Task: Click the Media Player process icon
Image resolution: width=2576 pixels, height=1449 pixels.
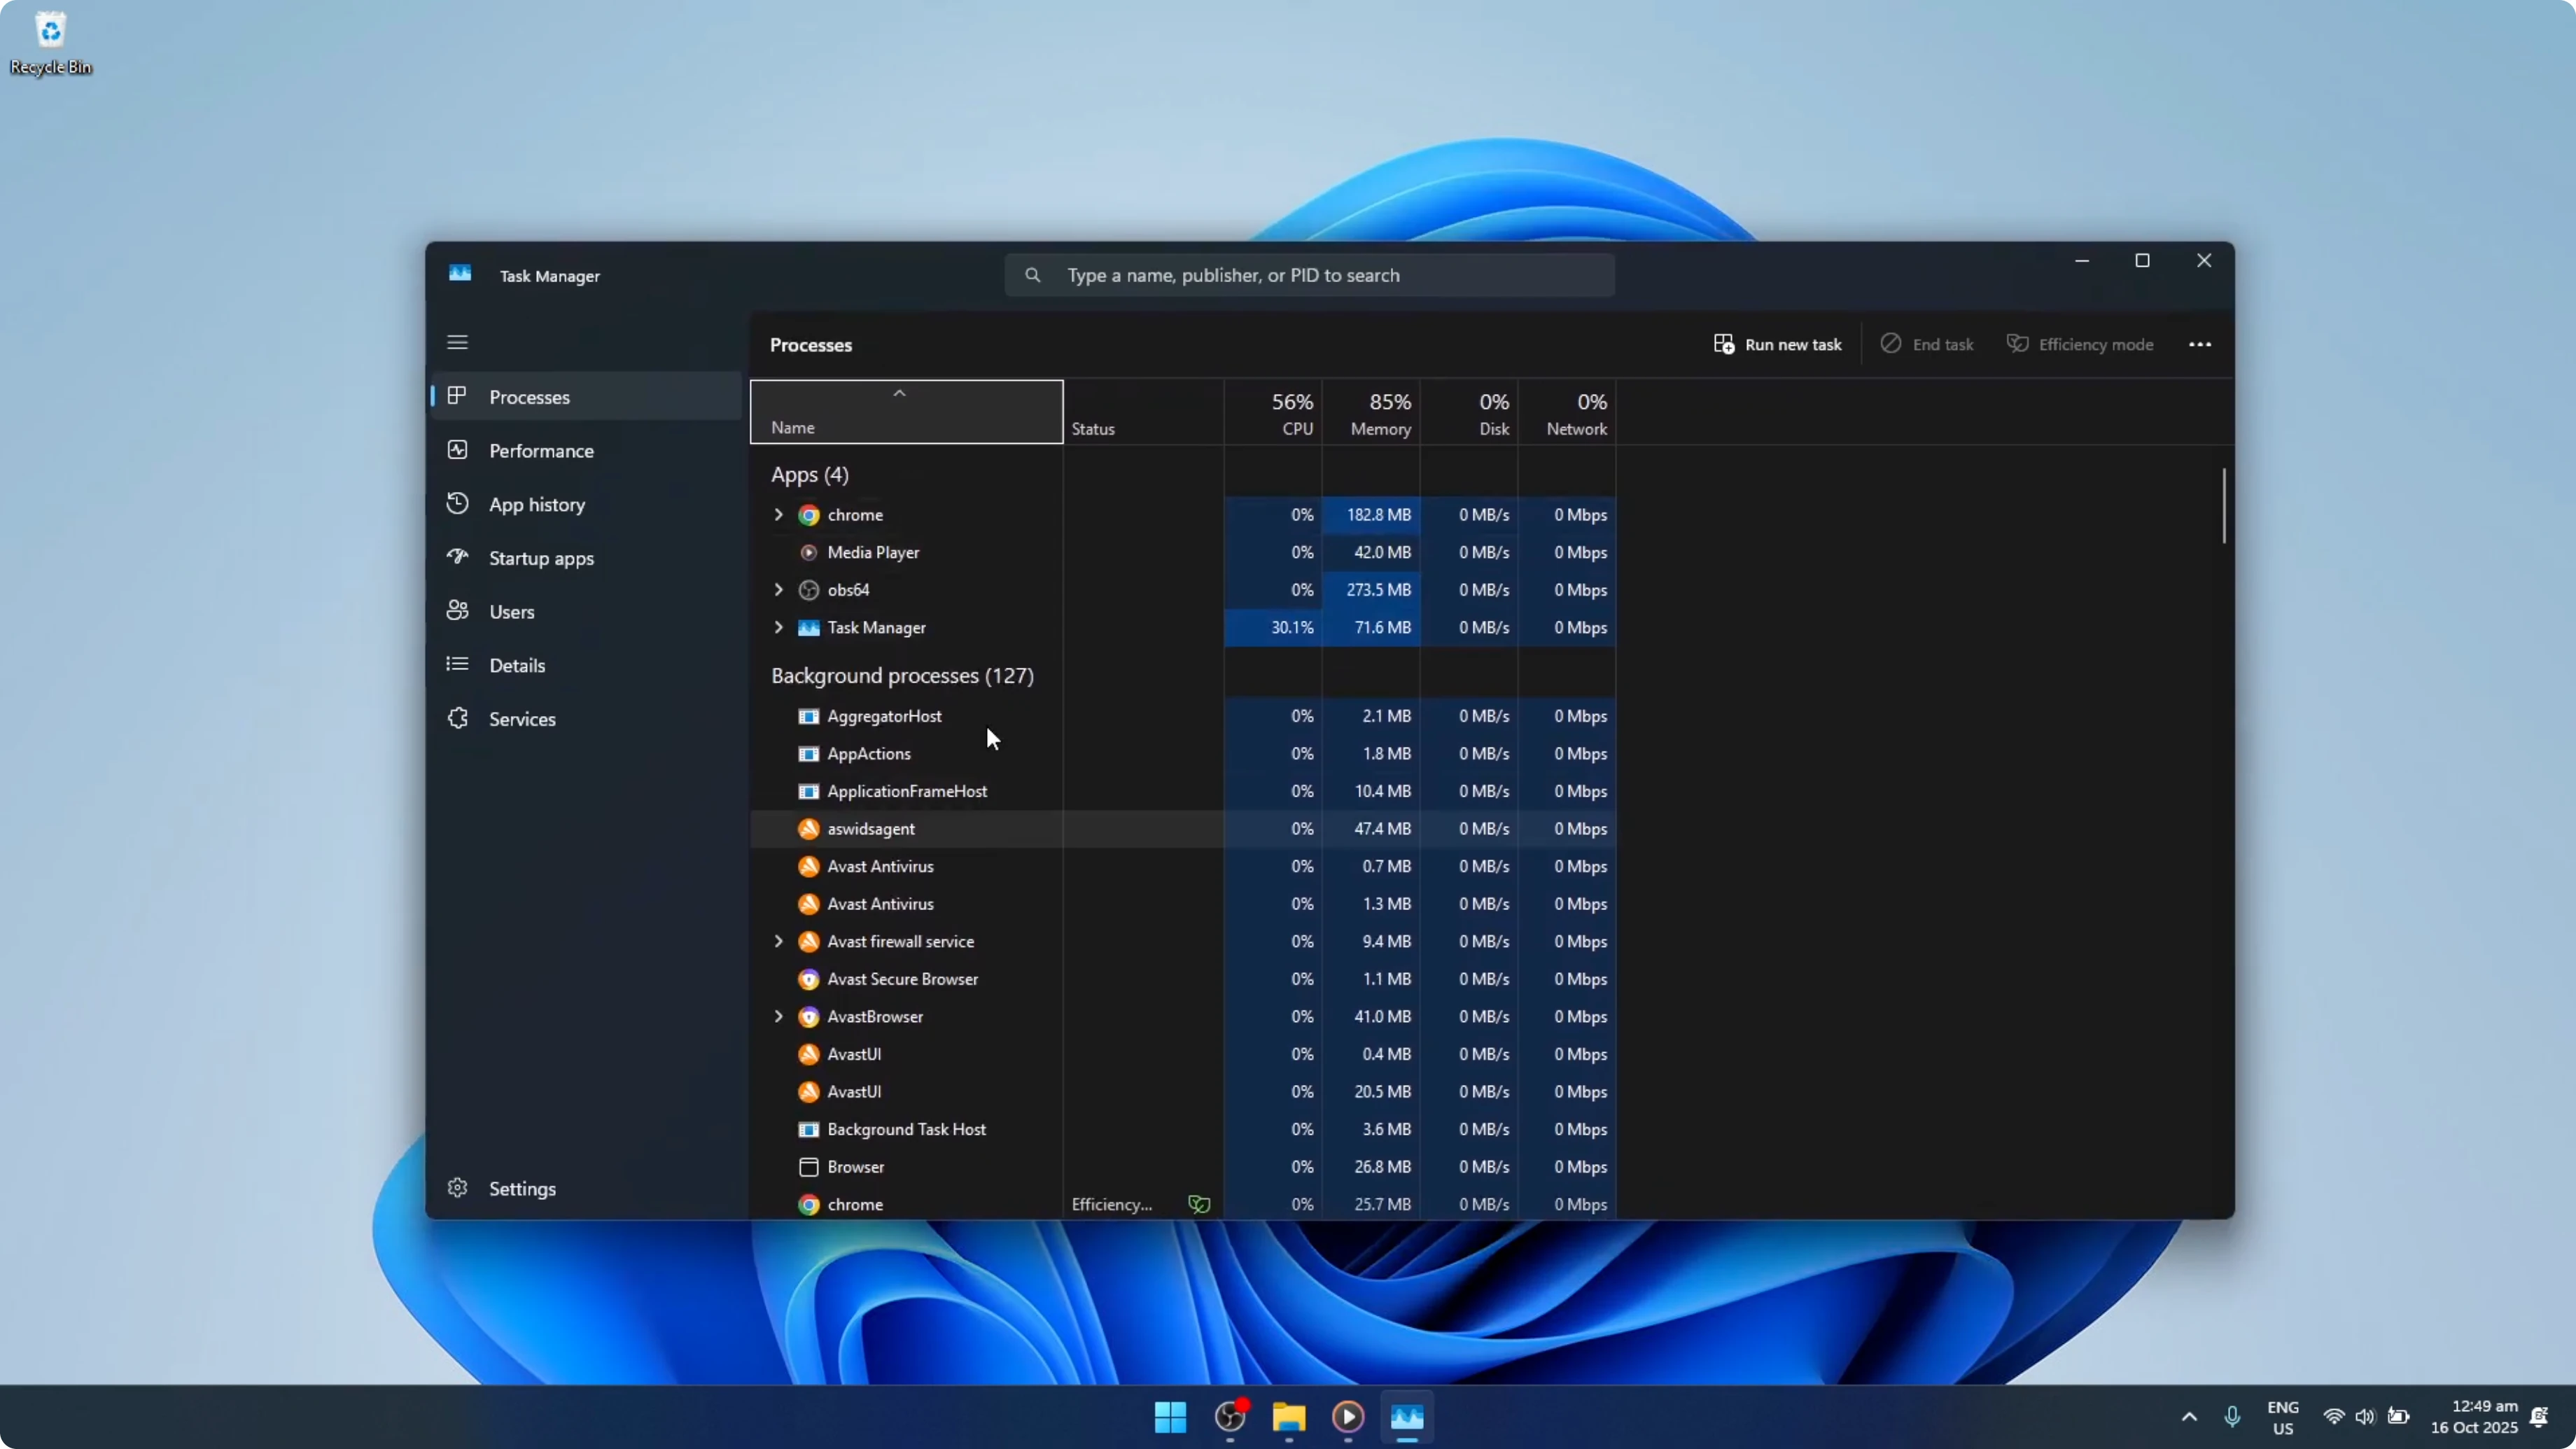Action: 809,552
